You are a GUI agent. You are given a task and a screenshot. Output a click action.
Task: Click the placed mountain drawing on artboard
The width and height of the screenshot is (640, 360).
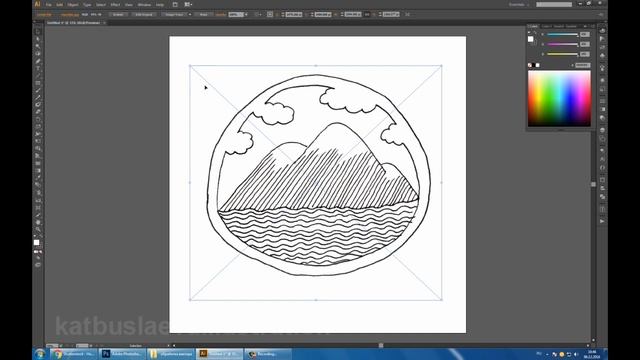click(316, 182)
